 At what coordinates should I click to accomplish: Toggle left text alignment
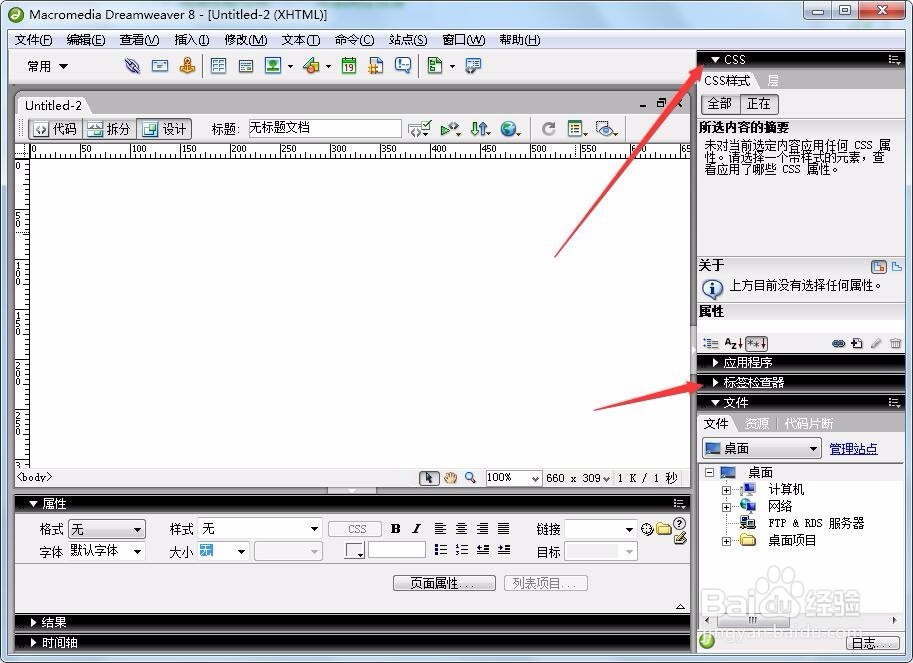[x=440, y=529]
